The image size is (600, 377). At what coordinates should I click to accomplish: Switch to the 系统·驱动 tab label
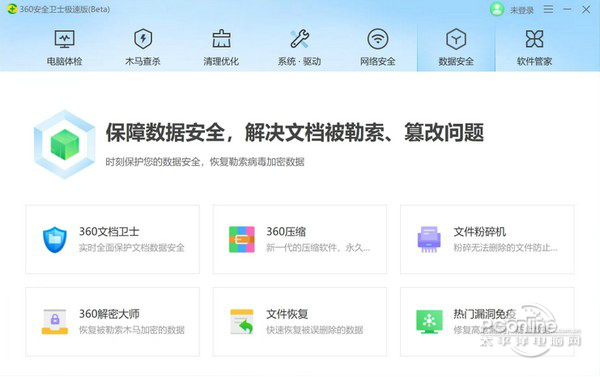299,61
